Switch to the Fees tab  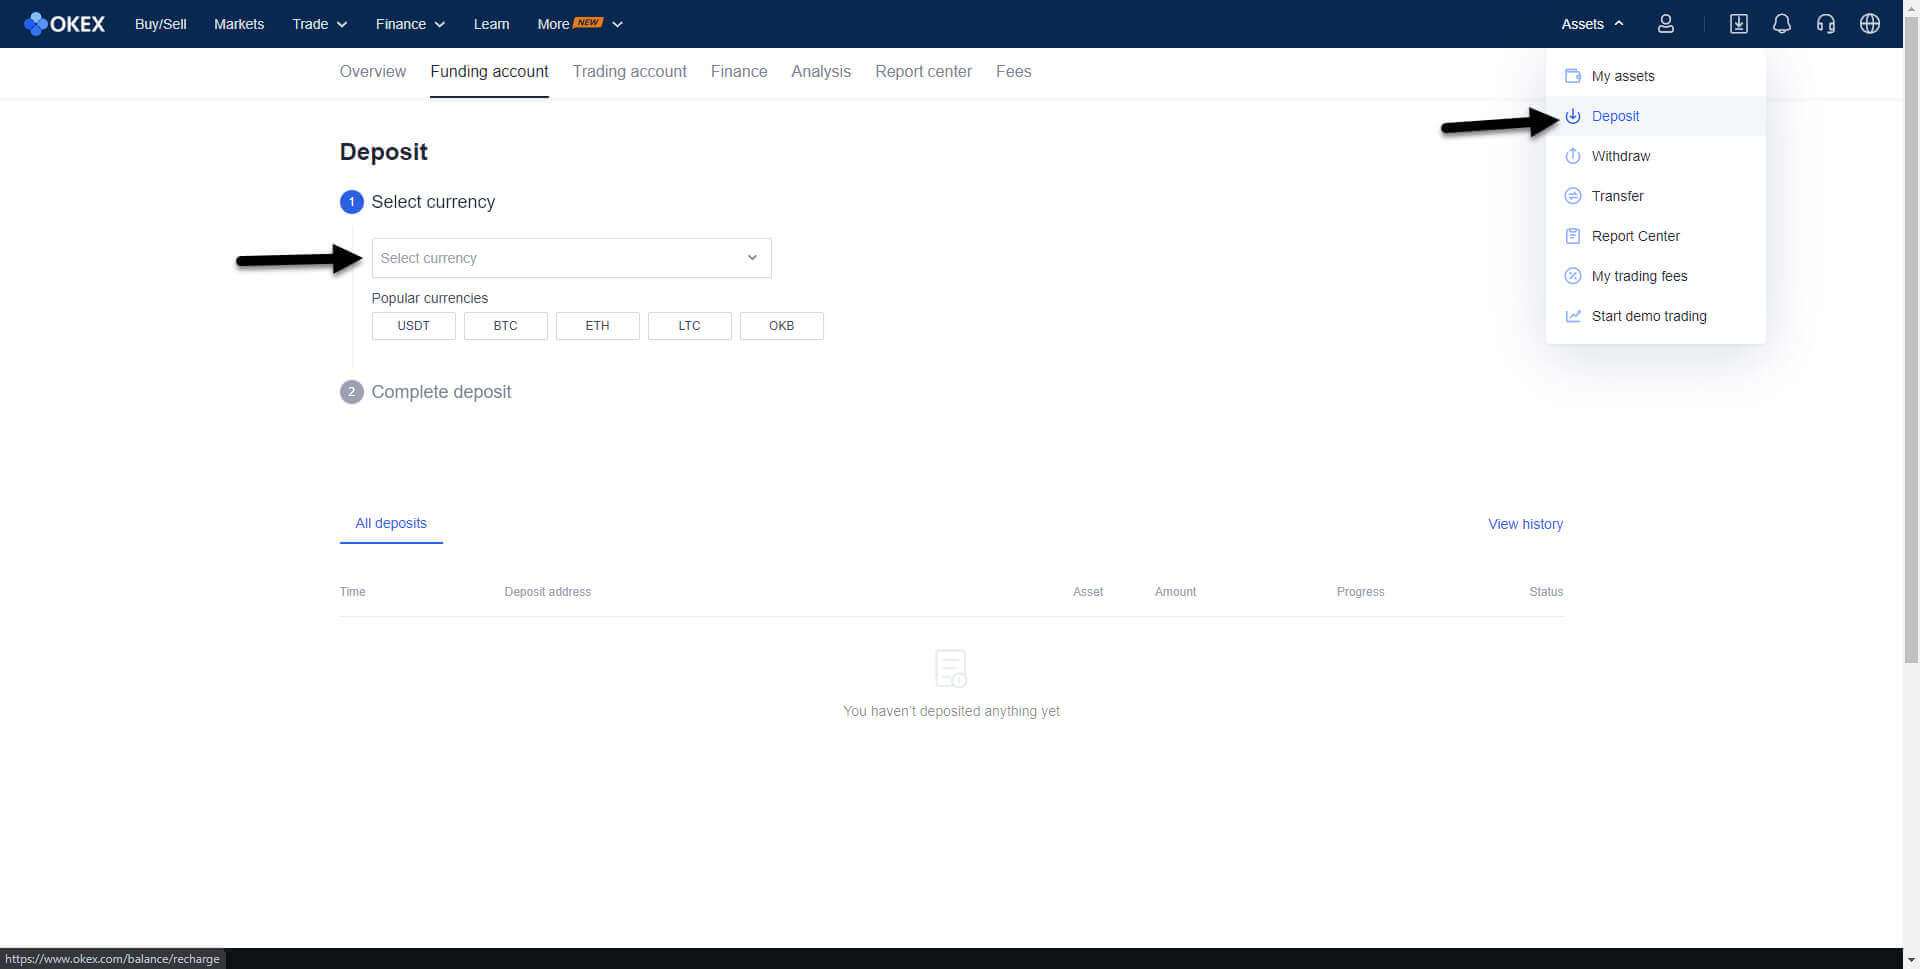coord(1013,72)
